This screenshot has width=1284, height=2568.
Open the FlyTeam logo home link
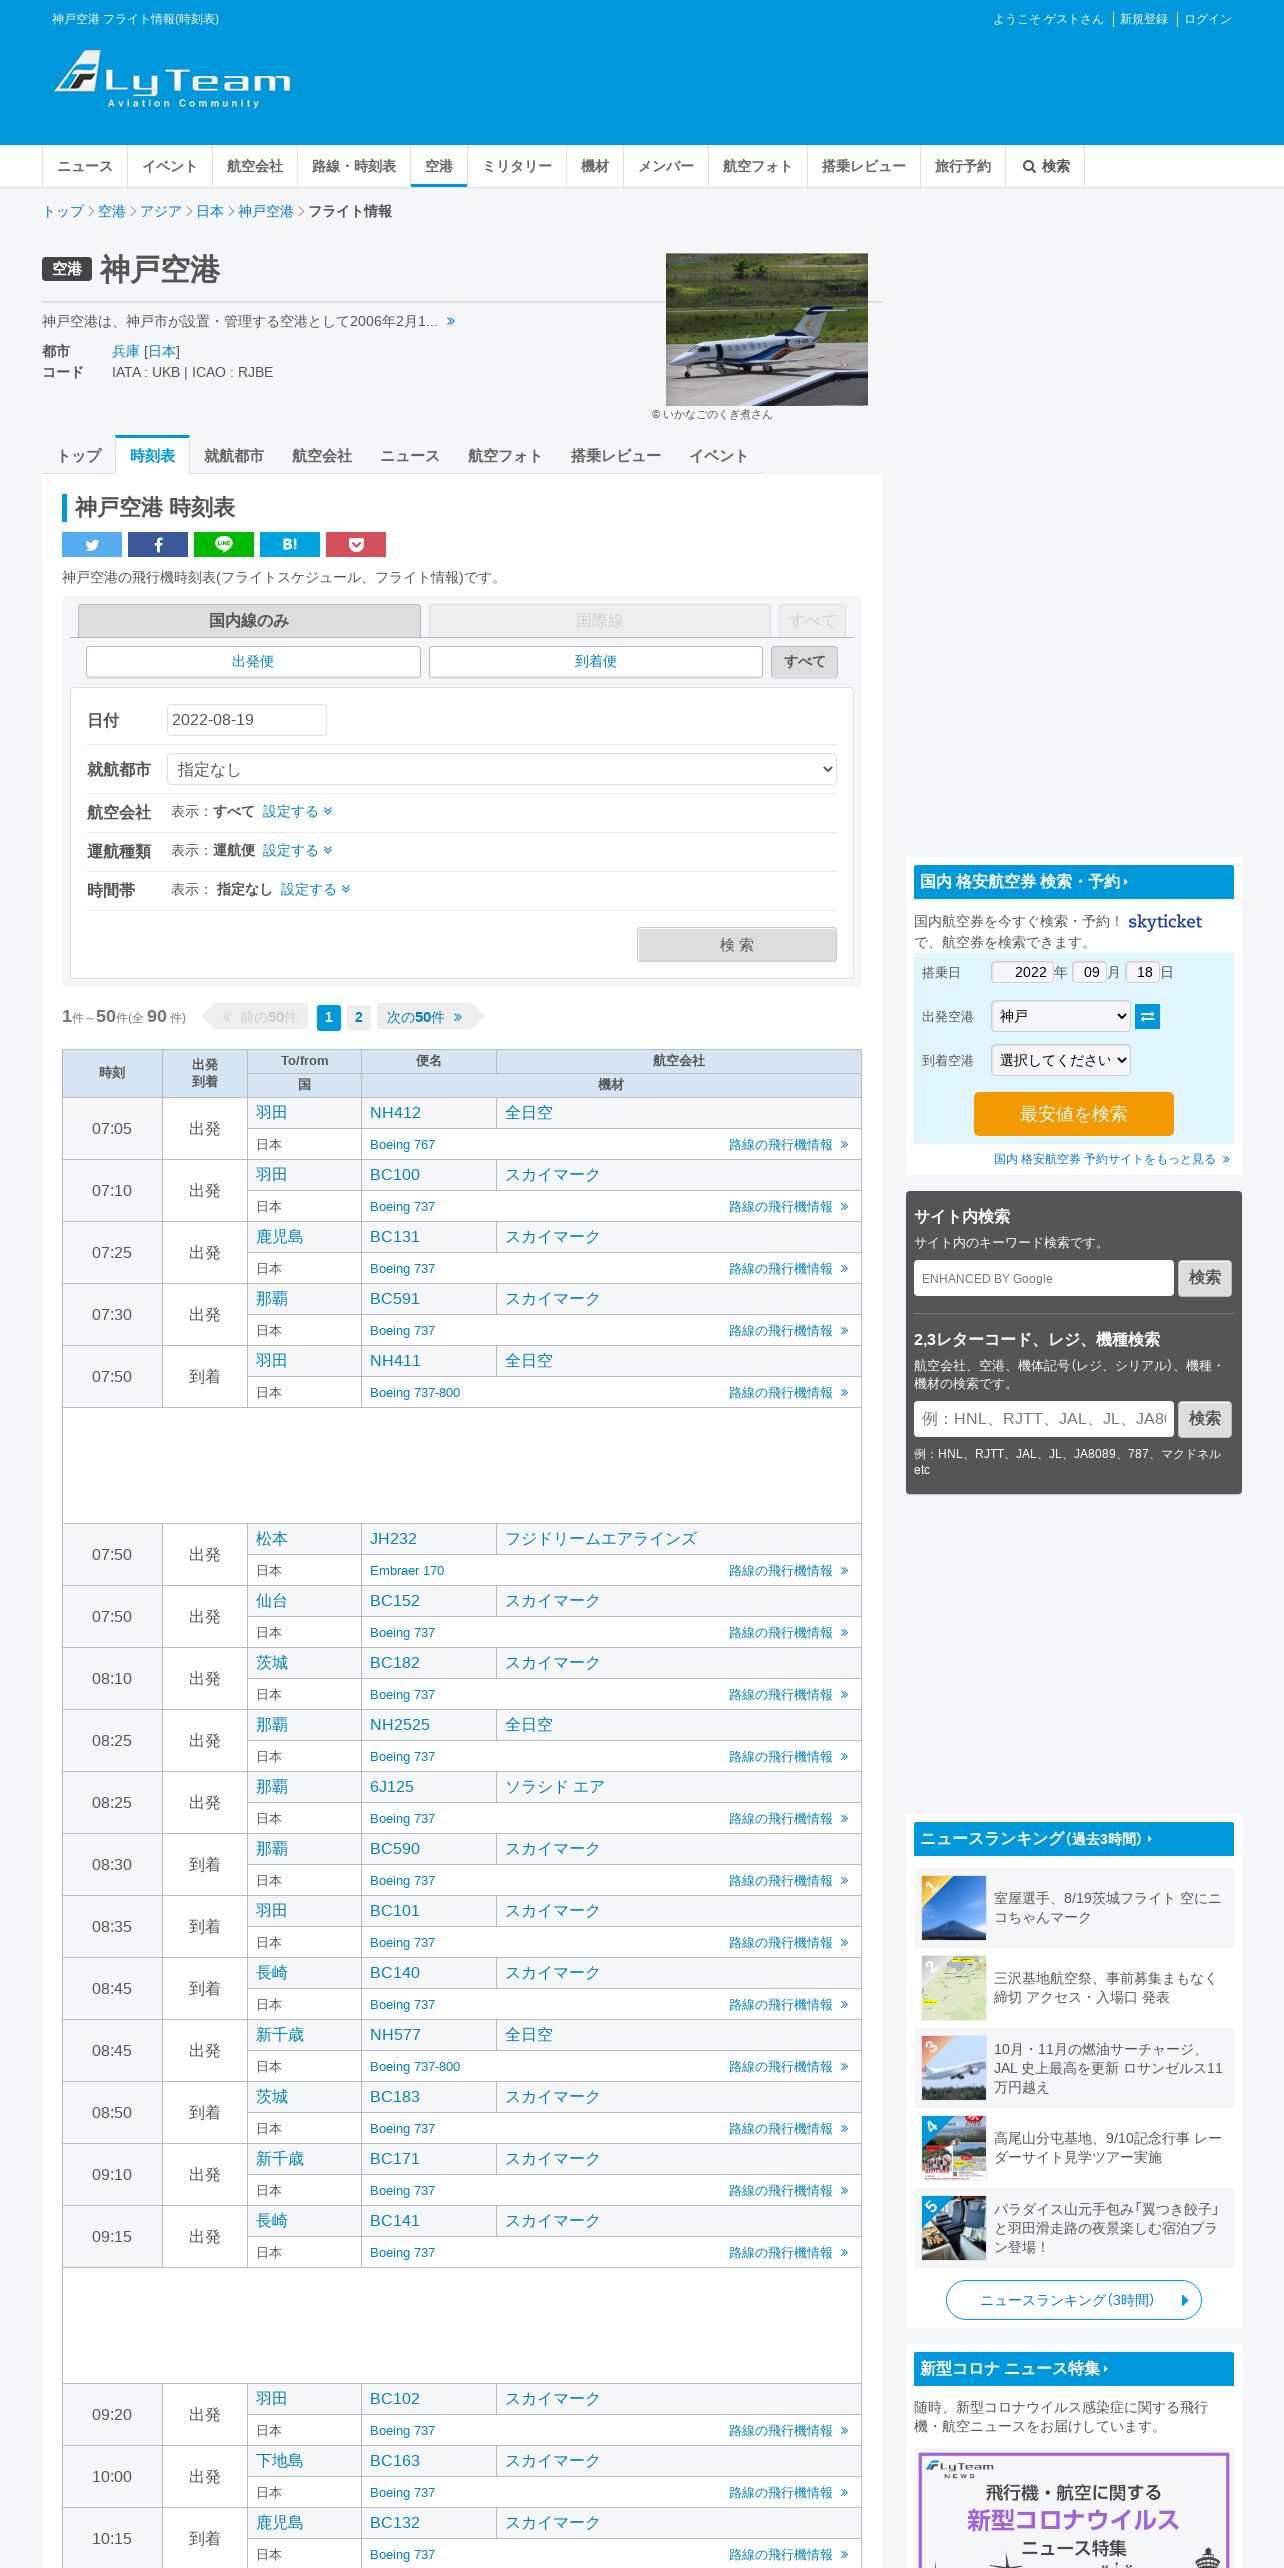pos(172,79)
